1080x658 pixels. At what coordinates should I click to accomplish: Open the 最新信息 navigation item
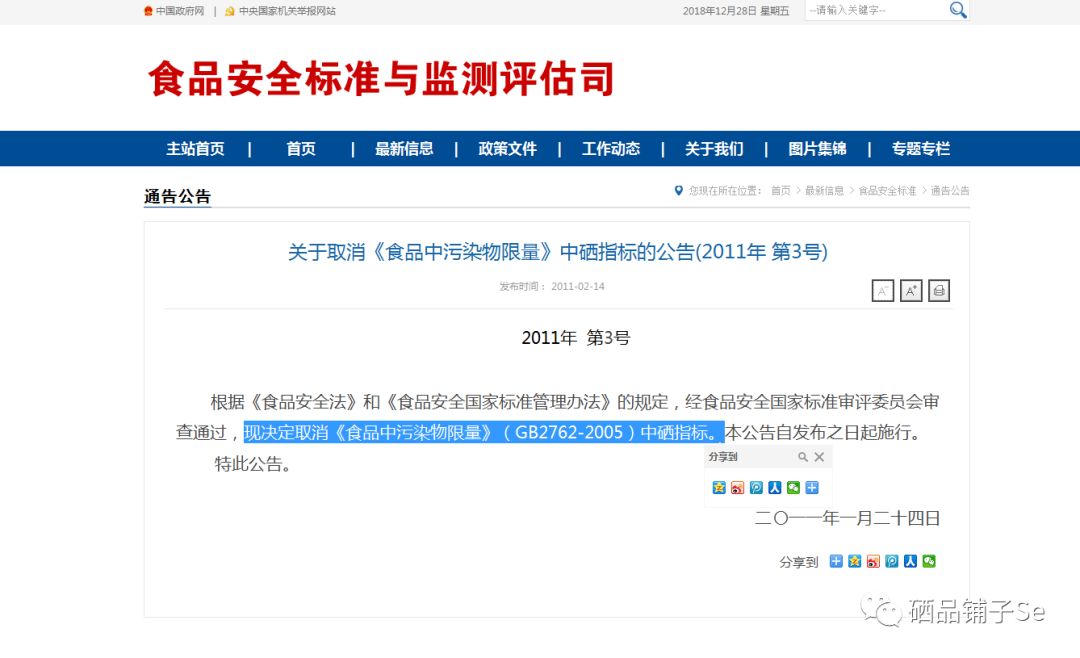point(404,149)
